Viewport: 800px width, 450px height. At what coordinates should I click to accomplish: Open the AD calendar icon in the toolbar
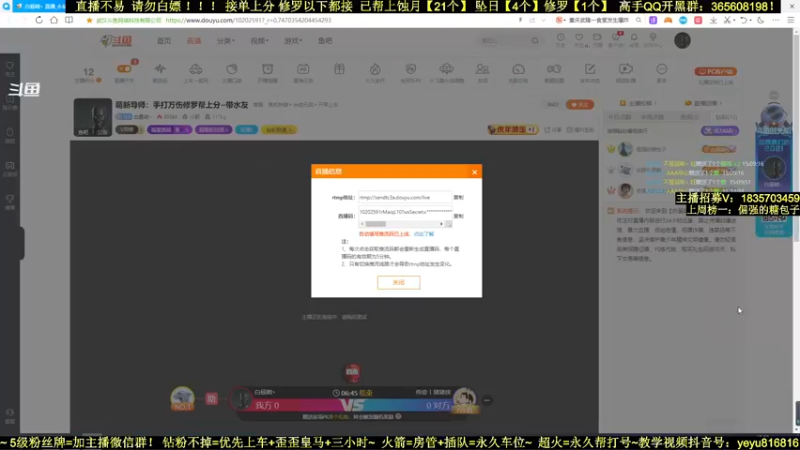(303, 69)
